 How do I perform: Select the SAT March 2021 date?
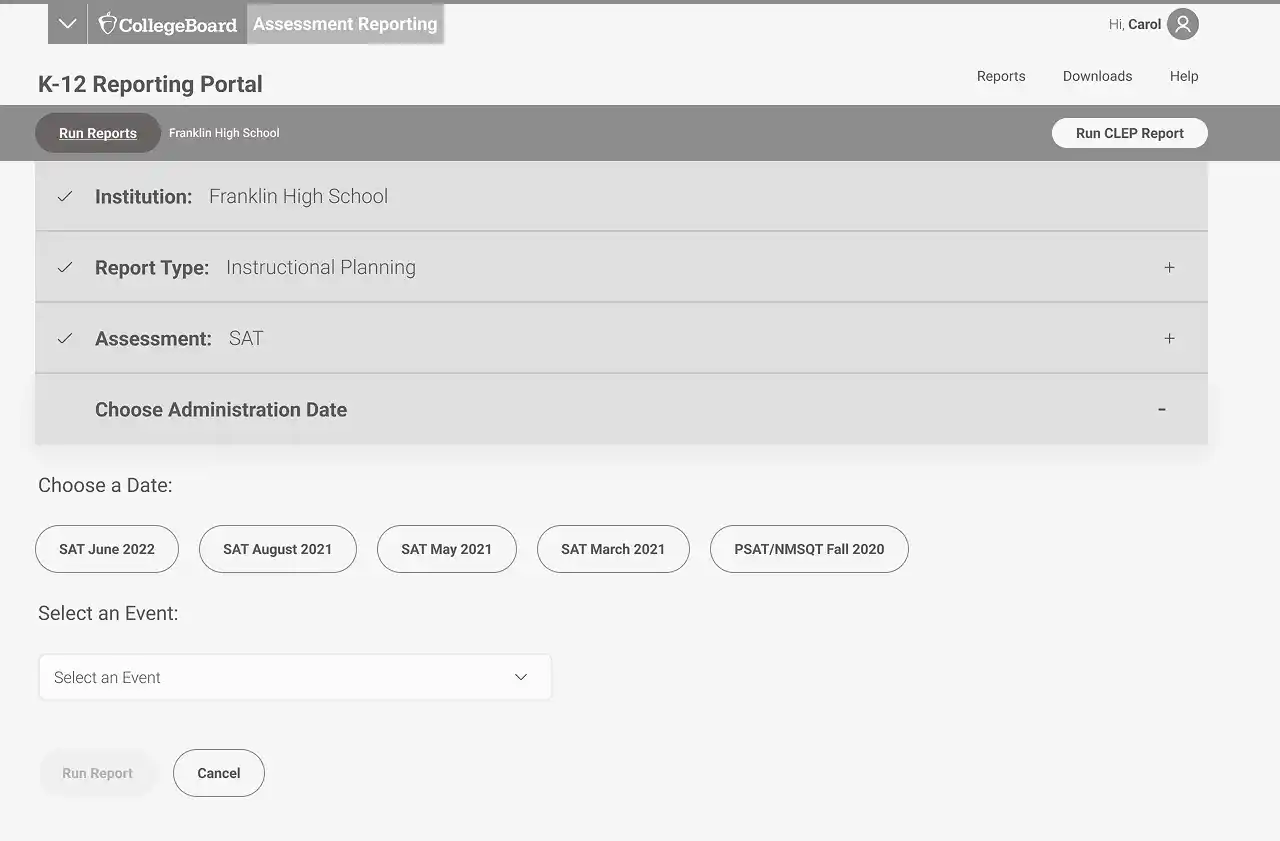(613, 549)
